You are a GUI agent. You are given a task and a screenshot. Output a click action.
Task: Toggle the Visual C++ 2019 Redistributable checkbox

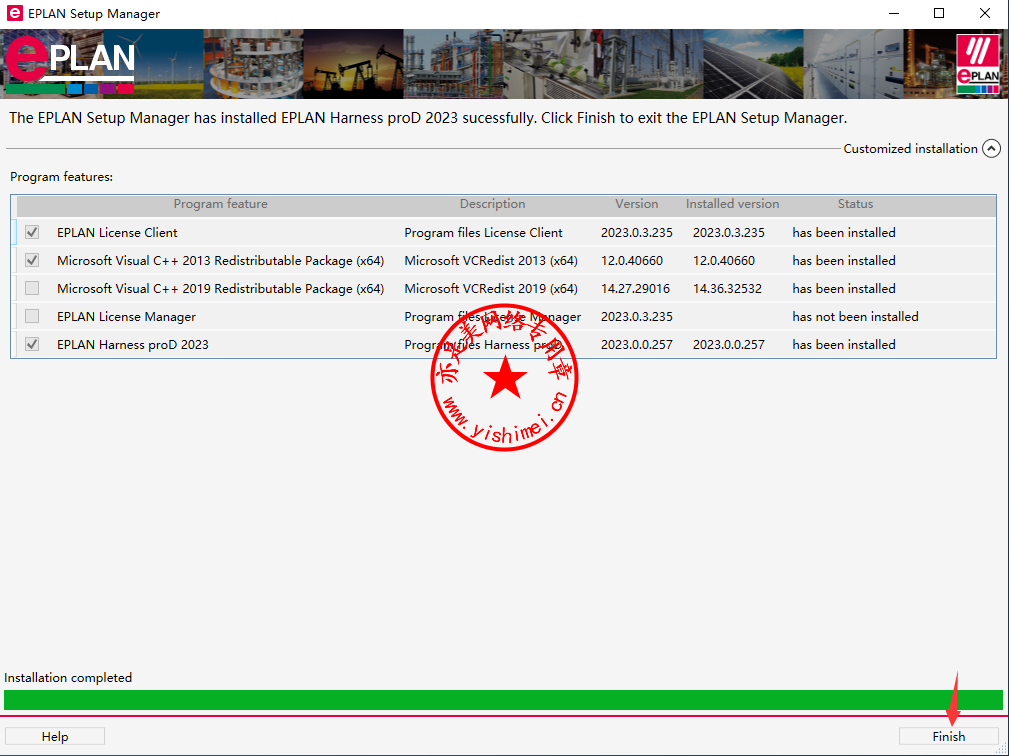click(x=32, y=288)
